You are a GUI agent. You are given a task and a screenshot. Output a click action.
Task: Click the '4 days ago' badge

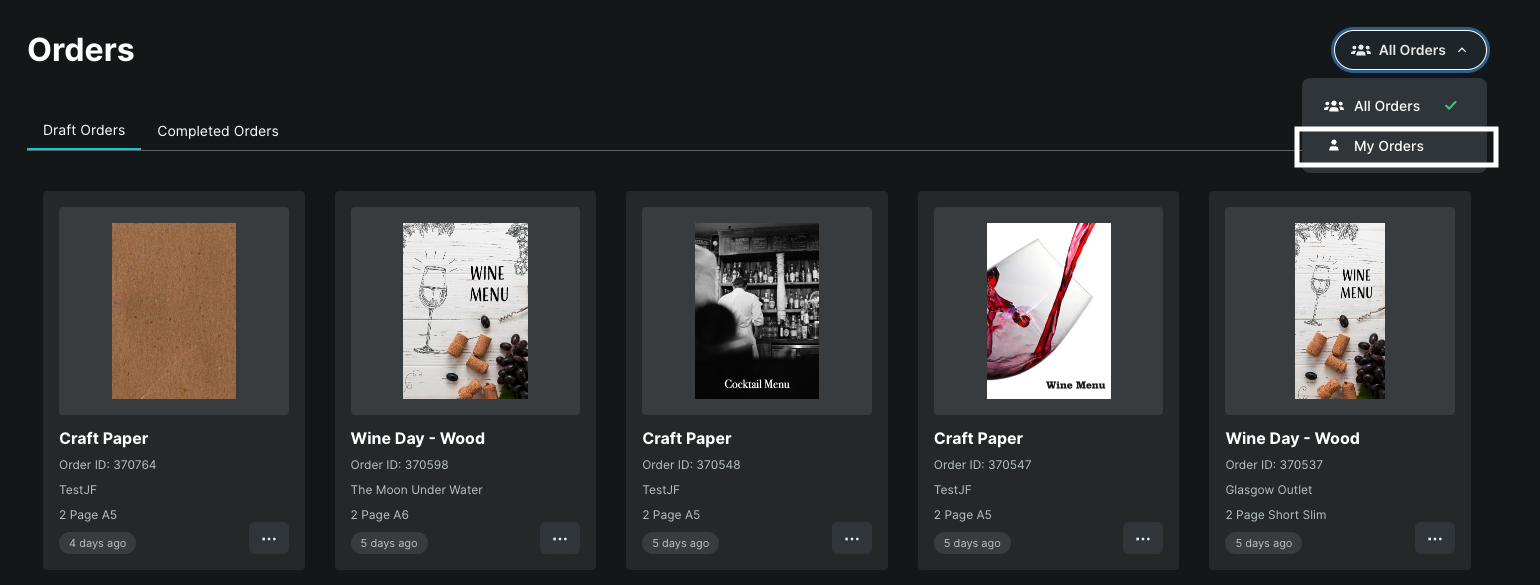pyautogui.click(x=98, y=543)
